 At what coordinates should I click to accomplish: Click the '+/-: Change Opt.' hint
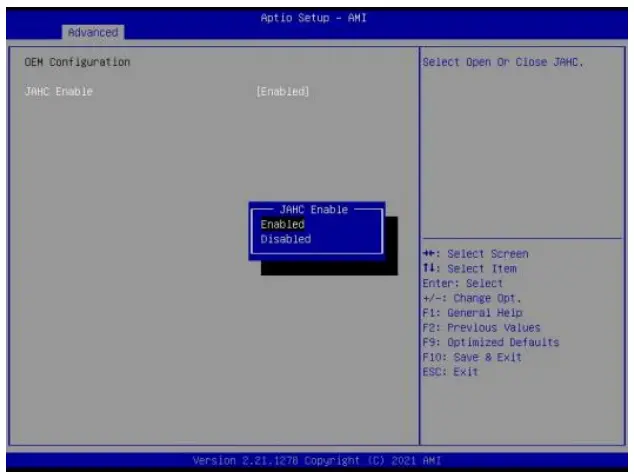click(472, 298)
